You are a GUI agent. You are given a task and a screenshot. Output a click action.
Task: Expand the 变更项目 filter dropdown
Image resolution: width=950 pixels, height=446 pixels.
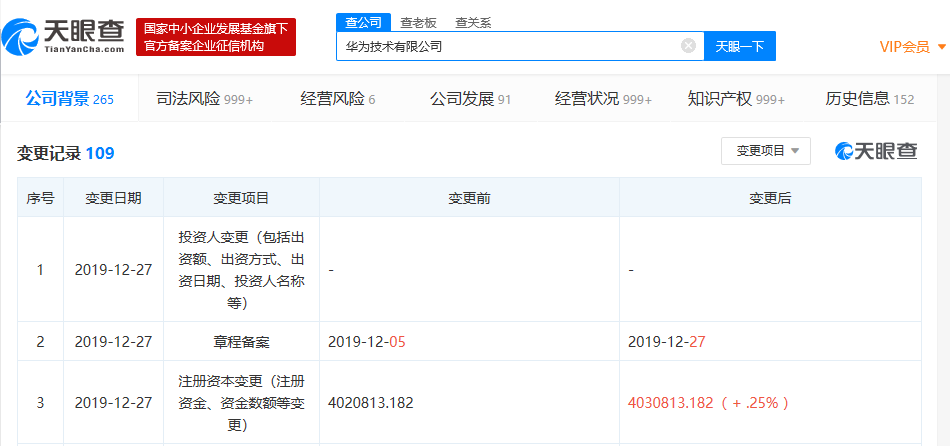[x=766, y=151]
